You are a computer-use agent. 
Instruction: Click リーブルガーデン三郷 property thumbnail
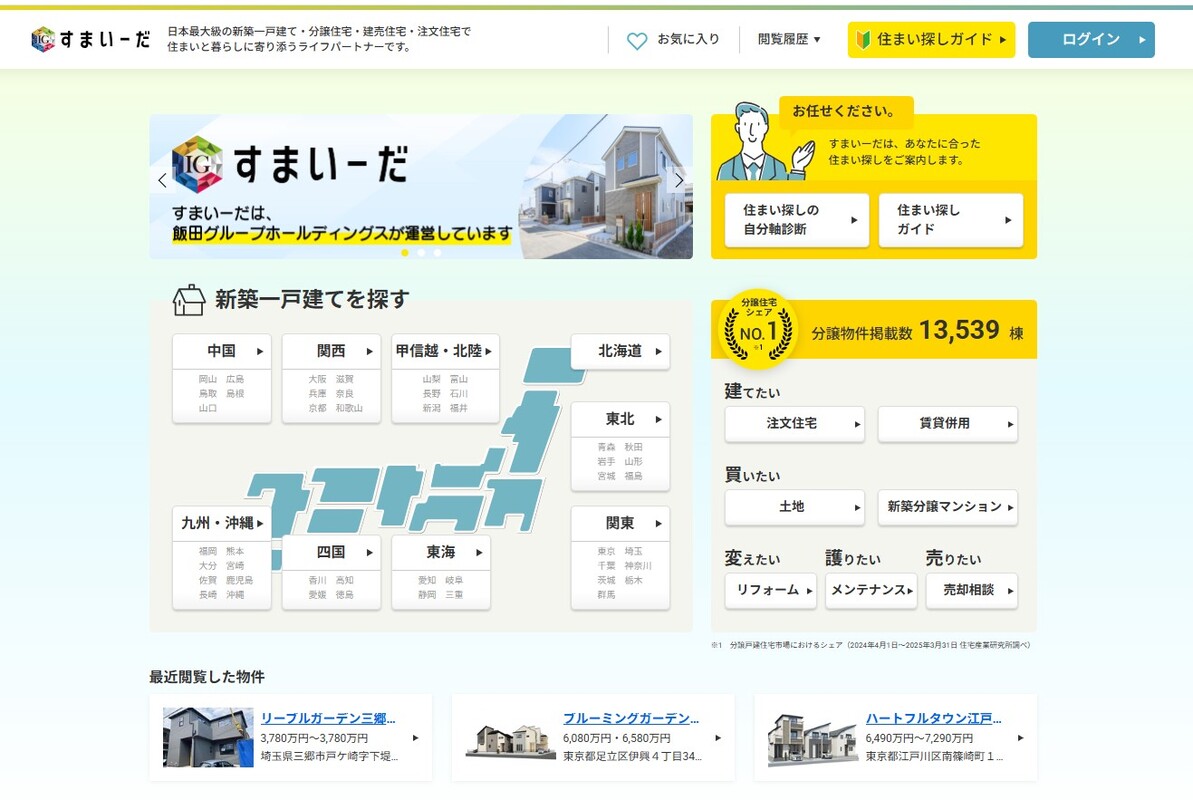point(208,737)
